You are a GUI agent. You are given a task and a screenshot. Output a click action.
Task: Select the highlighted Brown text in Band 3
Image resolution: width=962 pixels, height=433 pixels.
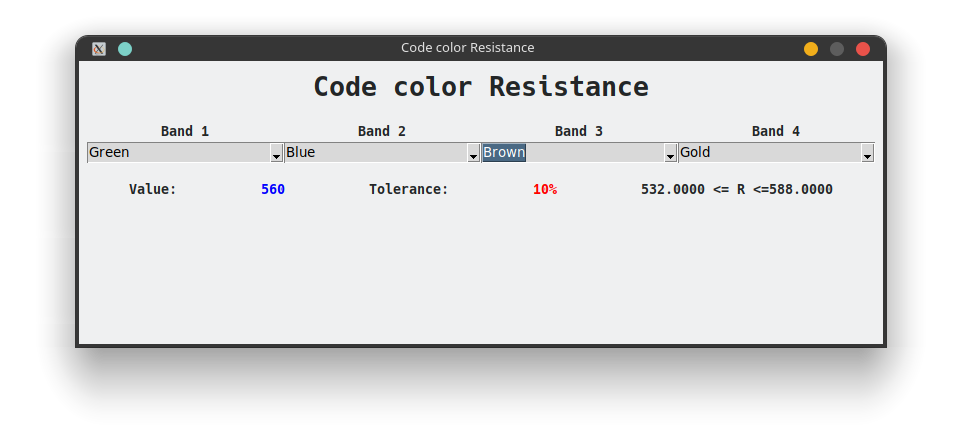(504, 152)
